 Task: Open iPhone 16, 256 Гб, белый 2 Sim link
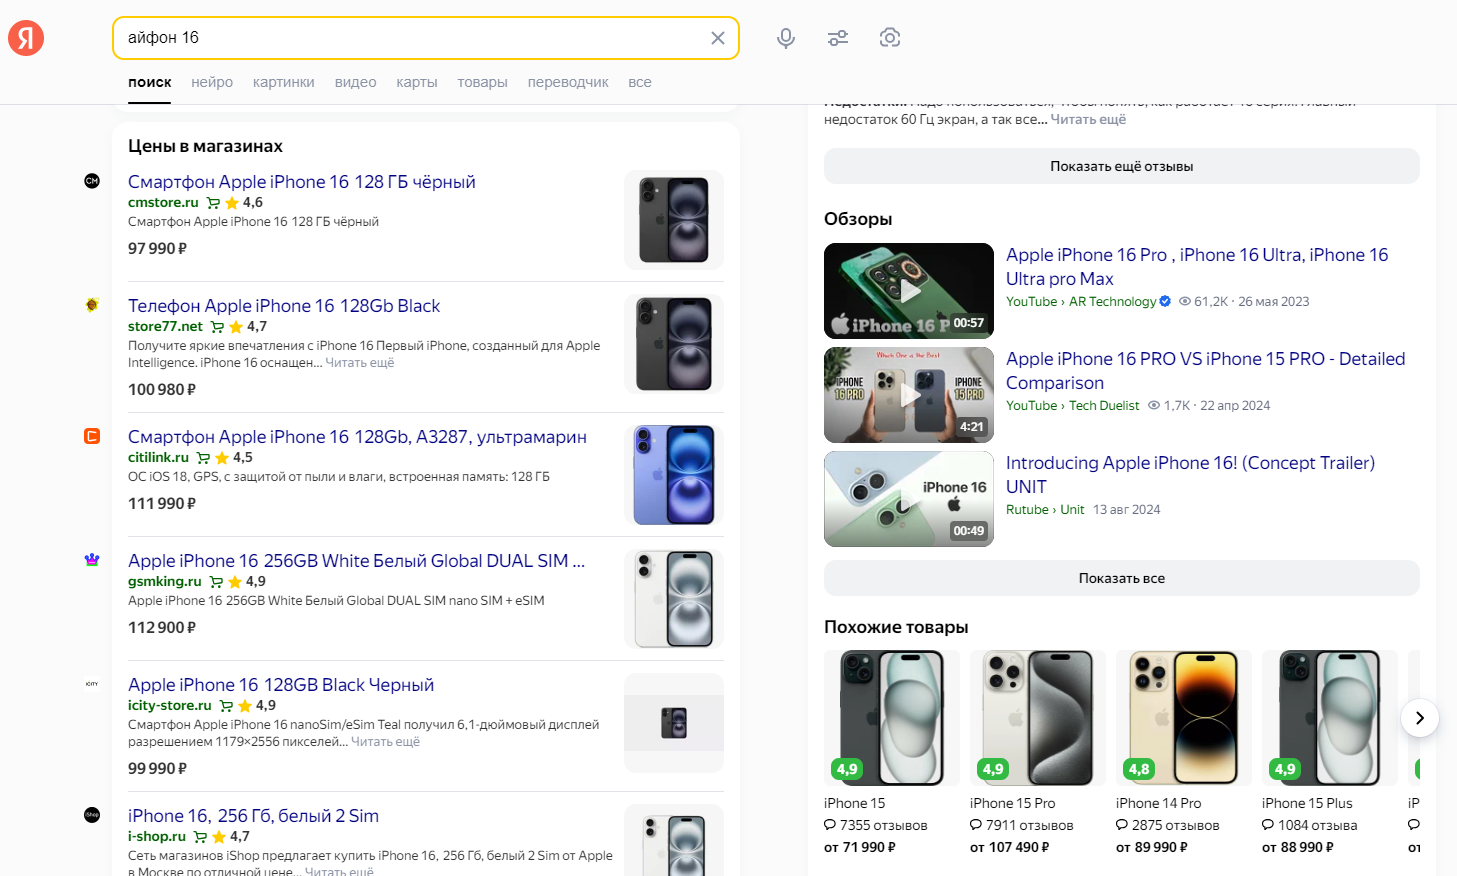[253, 815]
